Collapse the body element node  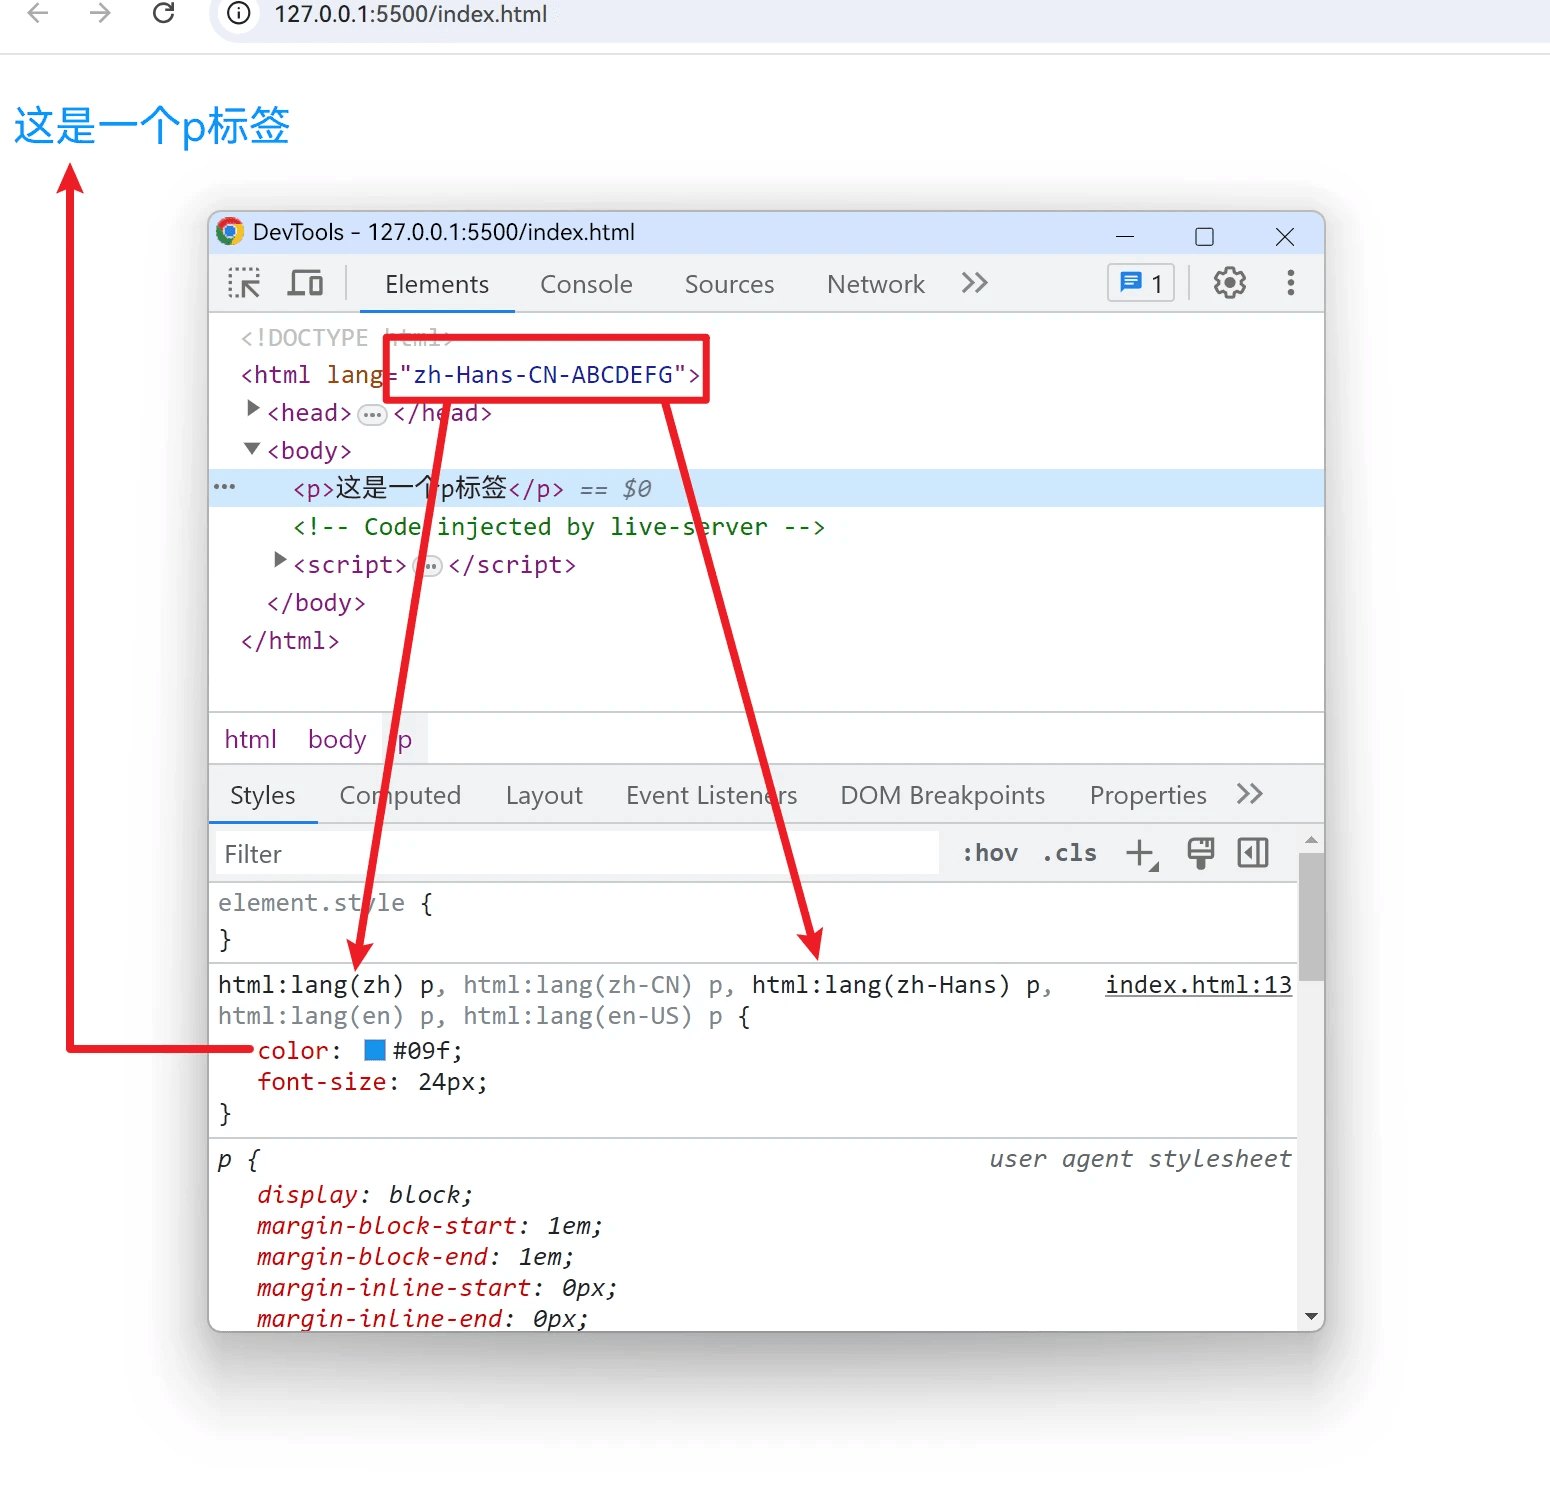point(253,449)
